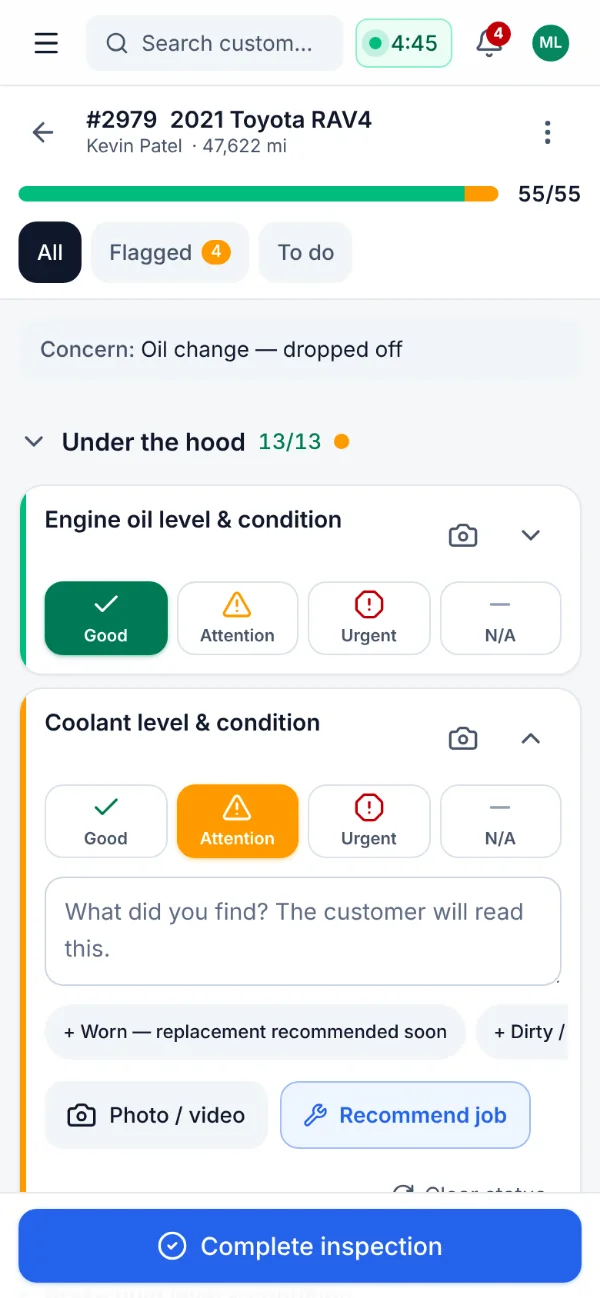The image size is (600, 1298).
Task: Tap the ML user avatar
Action: click(550, 43)
